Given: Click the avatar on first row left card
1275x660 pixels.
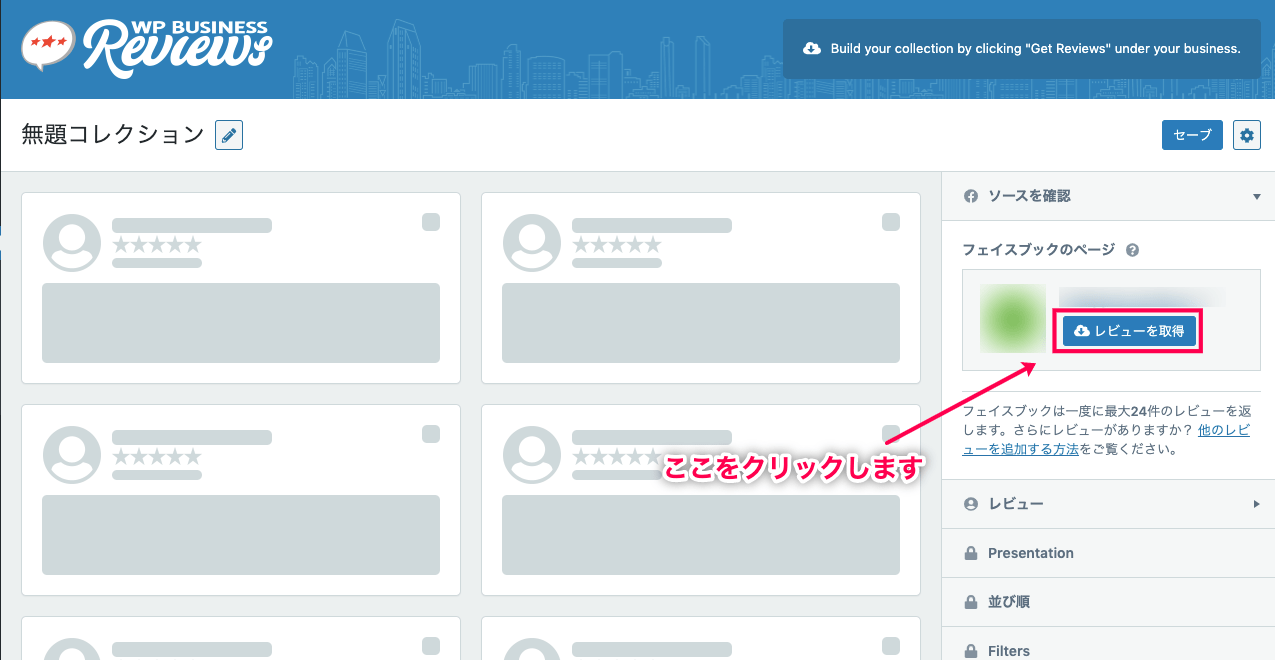Looking at the screenshot, I should (x=72, y=243).
